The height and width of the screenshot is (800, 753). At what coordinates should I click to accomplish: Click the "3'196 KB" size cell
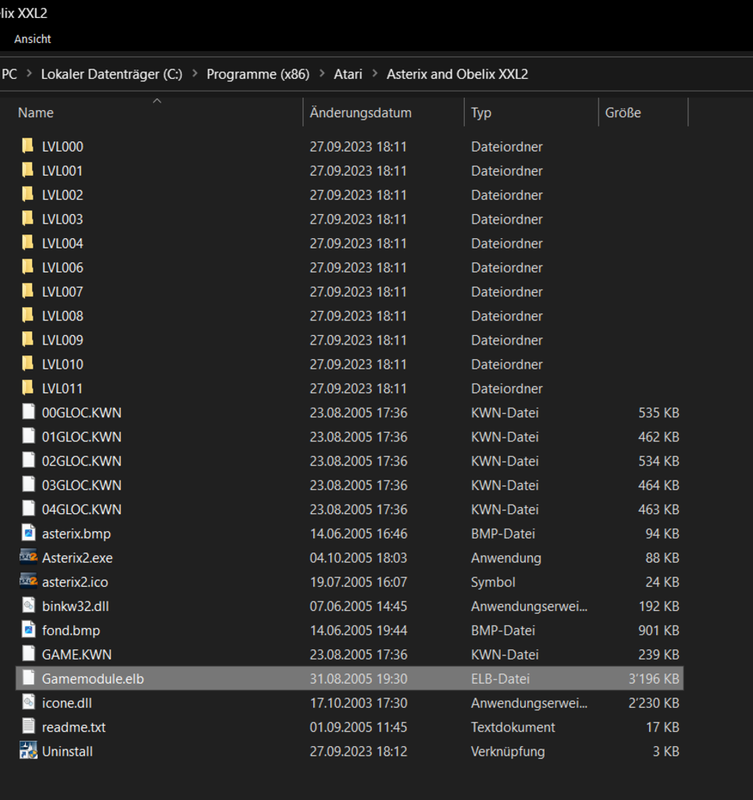pyautogui.click(x=654, y=679)
